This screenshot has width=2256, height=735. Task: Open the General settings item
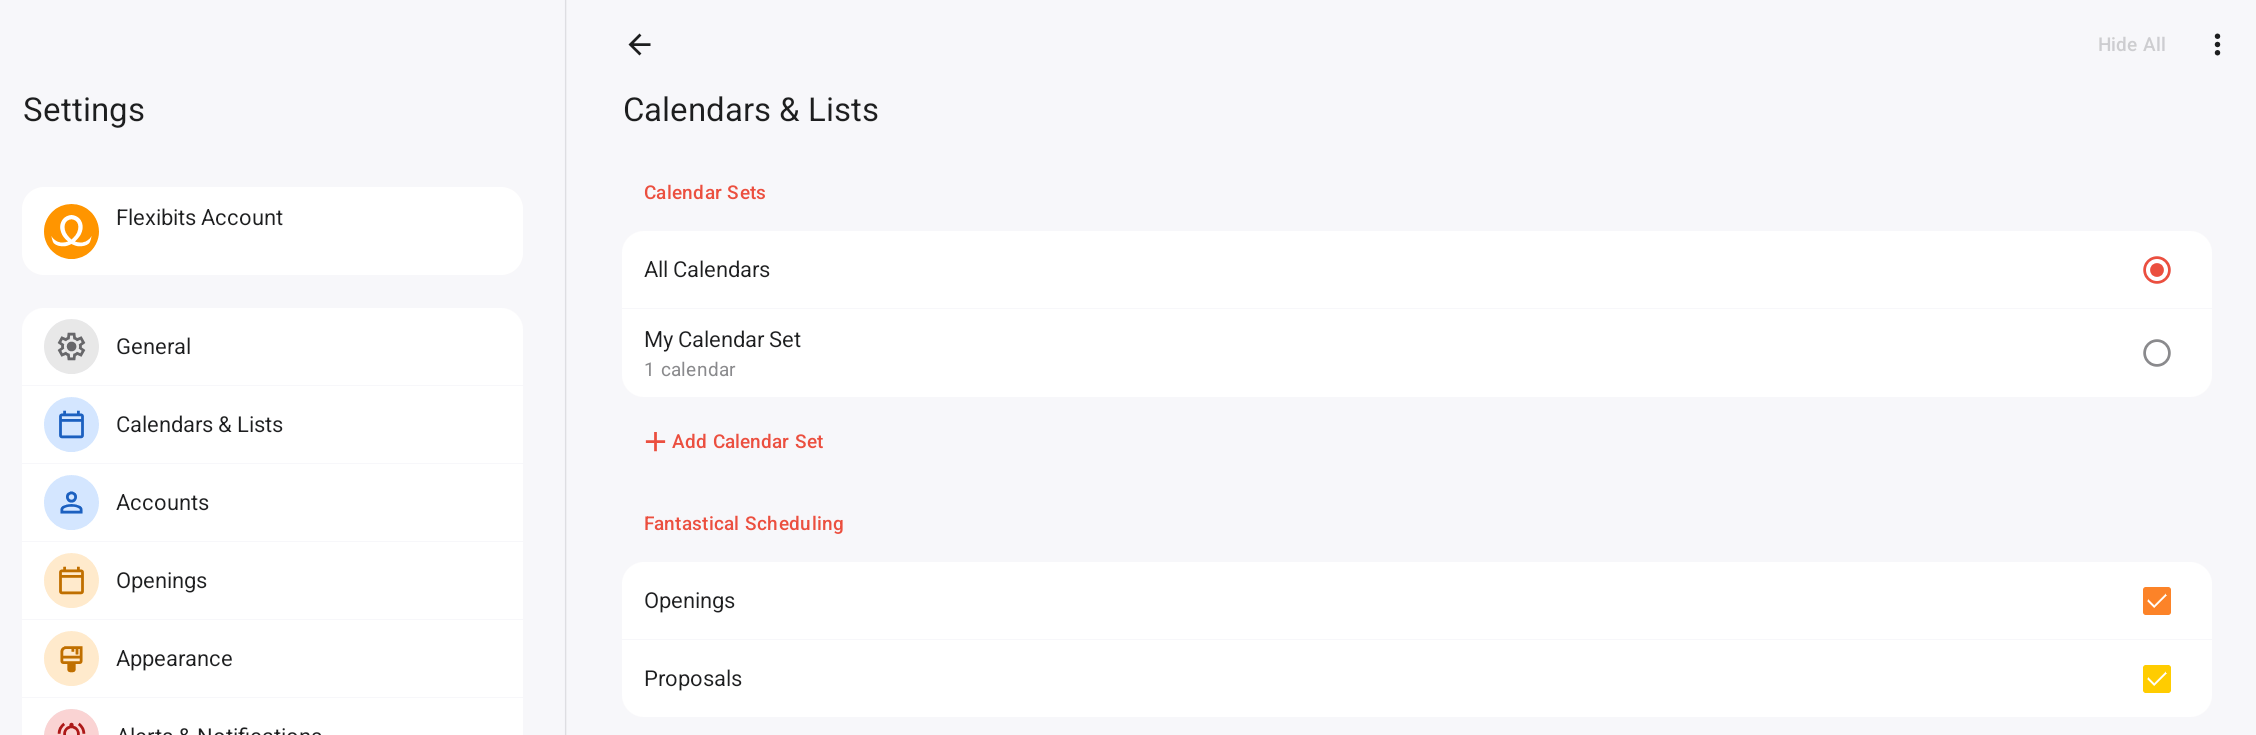(272, 346)
